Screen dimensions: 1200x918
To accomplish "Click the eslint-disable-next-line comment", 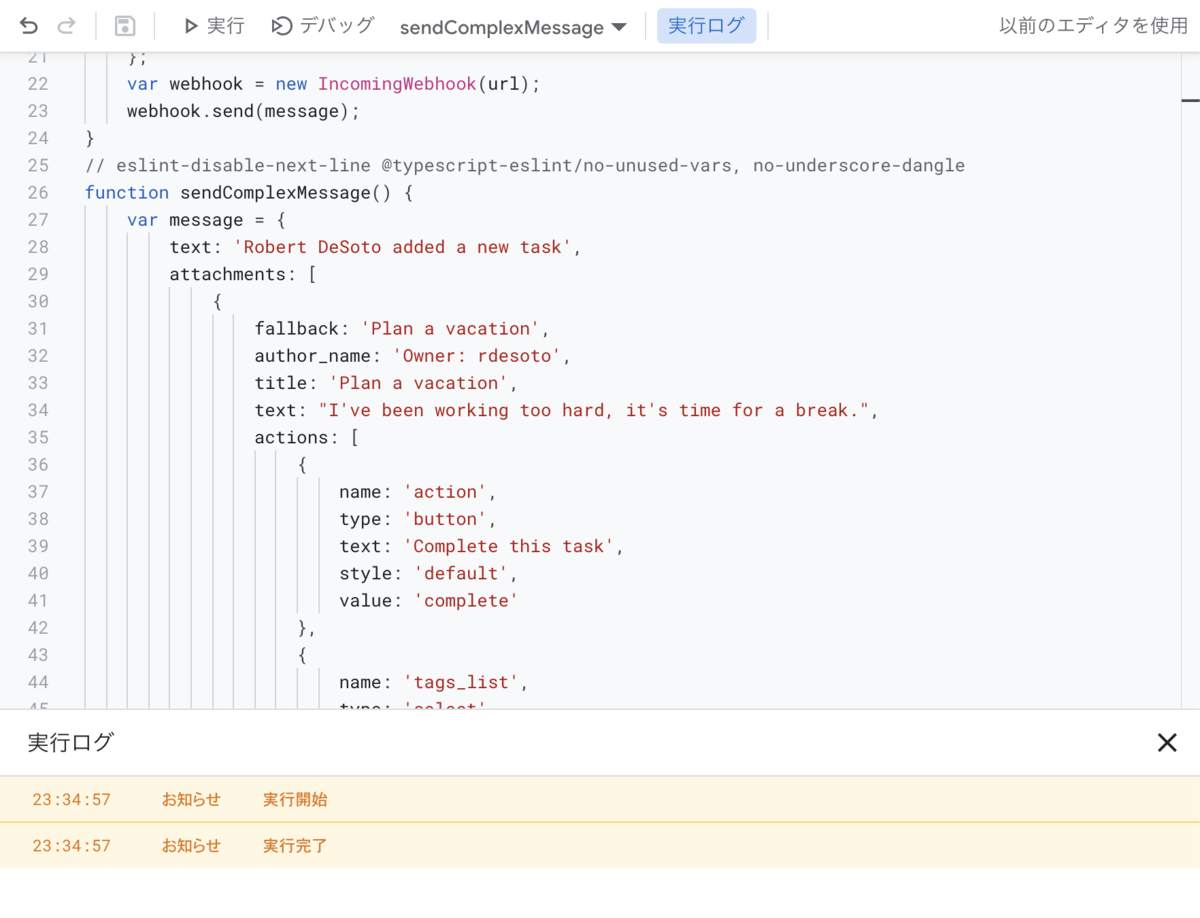I will (525, 165).
